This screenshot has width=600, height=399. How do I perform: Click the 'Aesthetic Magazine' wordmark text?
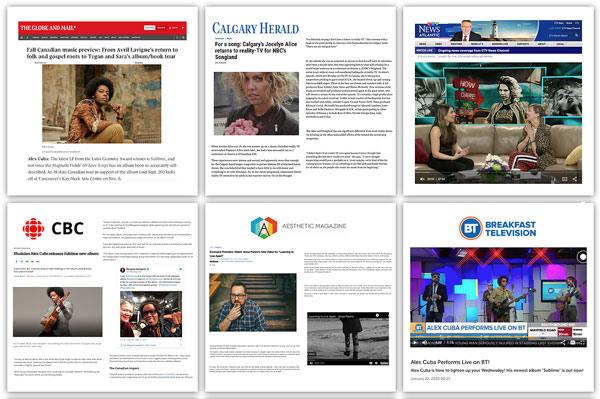[x=314, y=226]
